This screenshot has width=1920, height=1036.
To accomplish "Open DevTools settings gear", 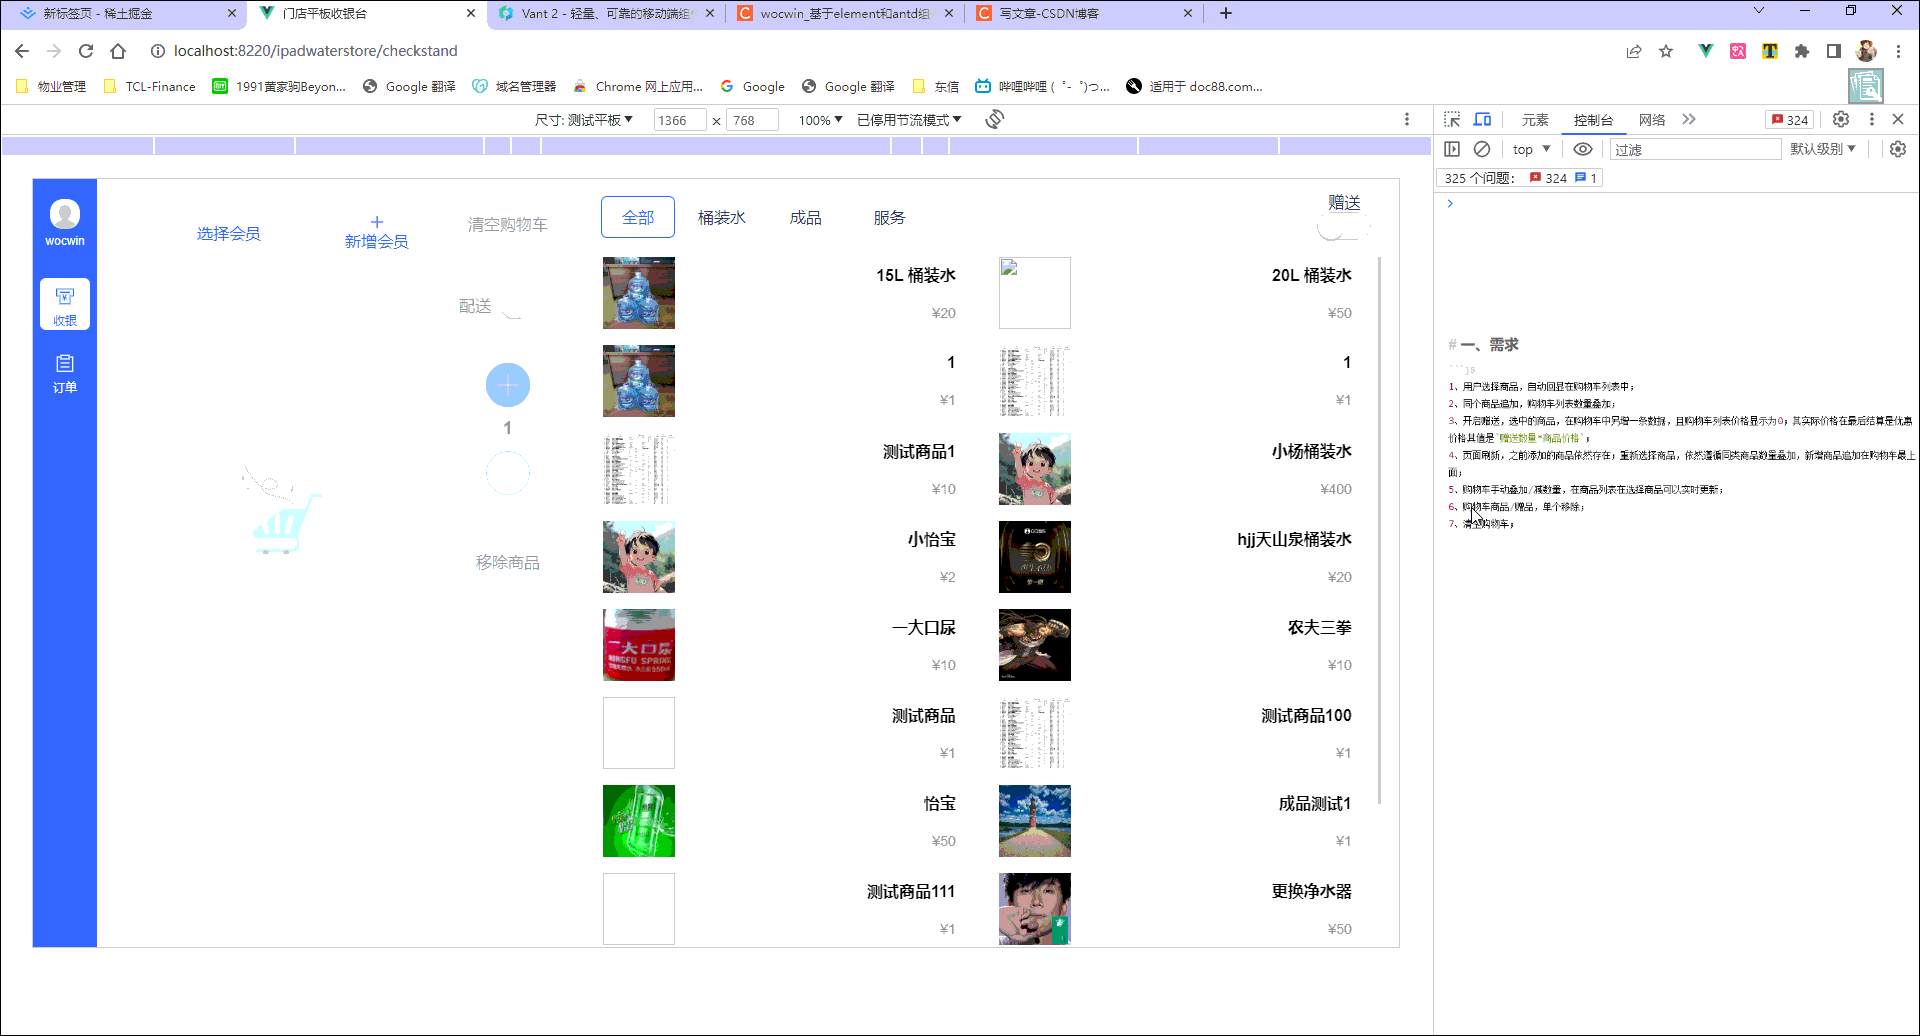I will (1841, 119).
